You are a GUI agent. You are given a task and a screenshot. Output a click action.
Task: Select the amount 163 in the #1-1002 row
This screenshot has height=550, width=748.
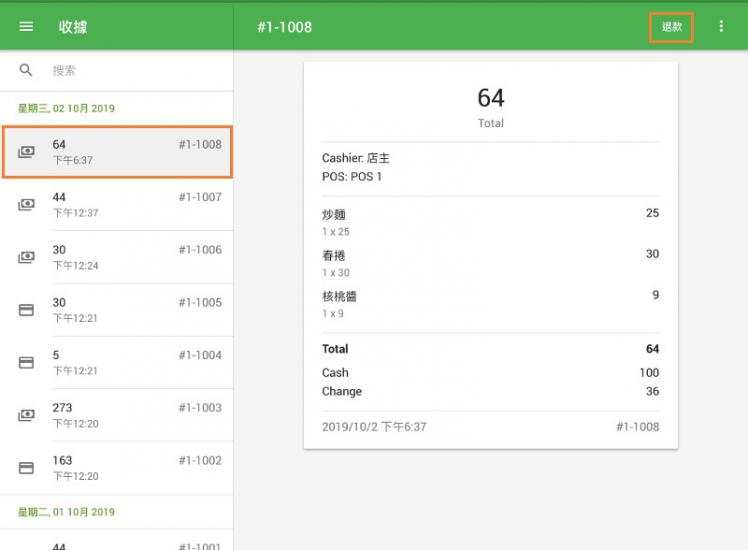click(x=62, y=460)
